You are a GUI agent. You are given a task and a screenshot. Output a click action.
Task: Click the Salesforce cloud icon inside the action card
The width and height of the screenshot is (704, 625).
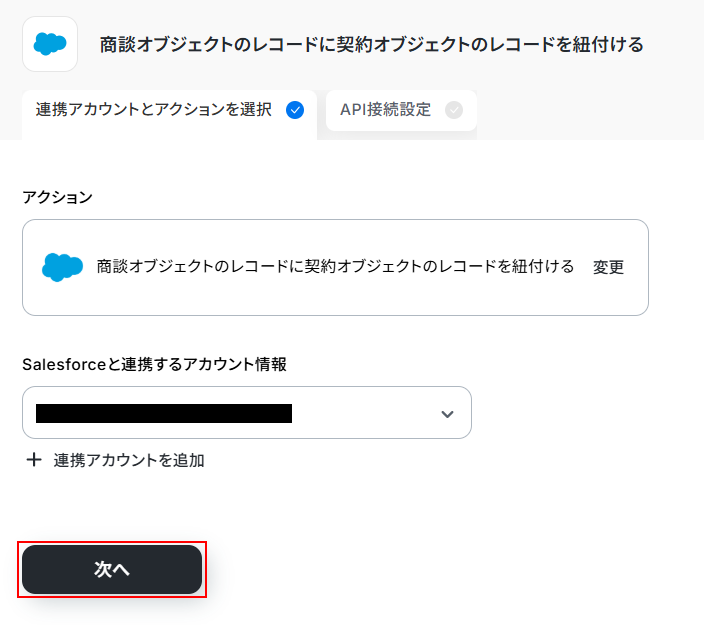point(62,266)
